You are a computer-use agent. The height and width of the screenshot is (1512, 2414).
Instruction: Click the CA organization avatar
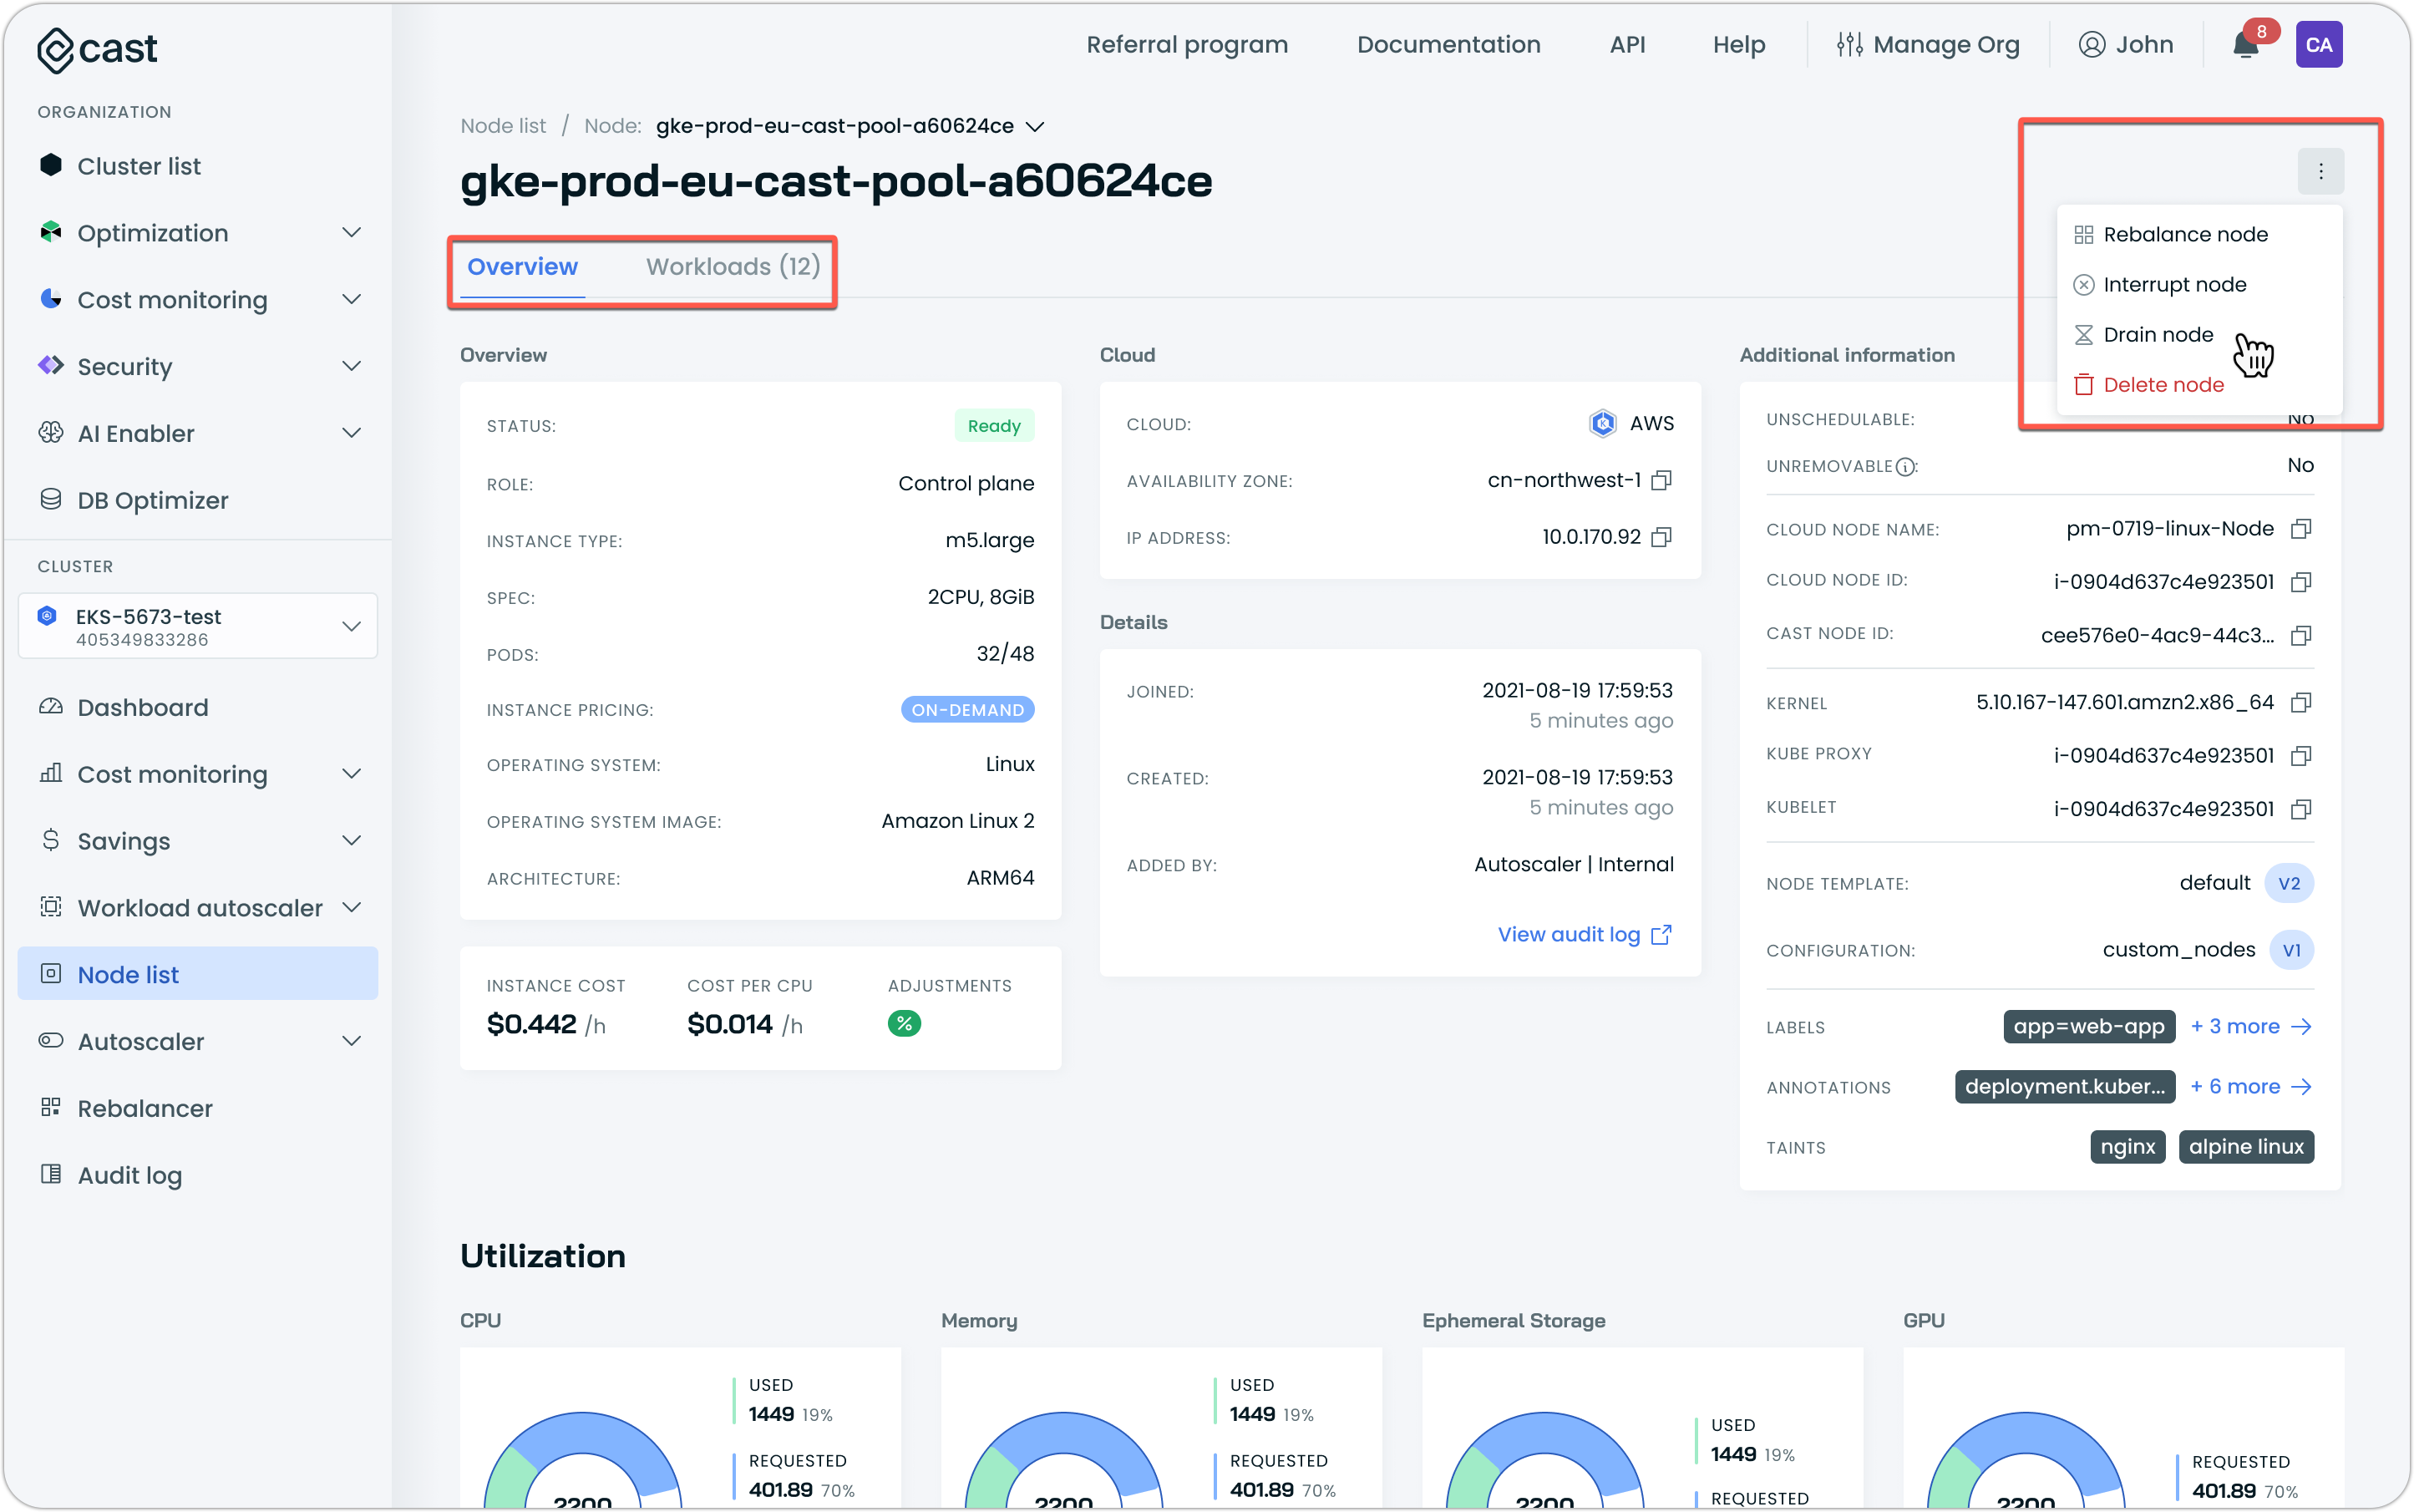[x=2318, y=45]
